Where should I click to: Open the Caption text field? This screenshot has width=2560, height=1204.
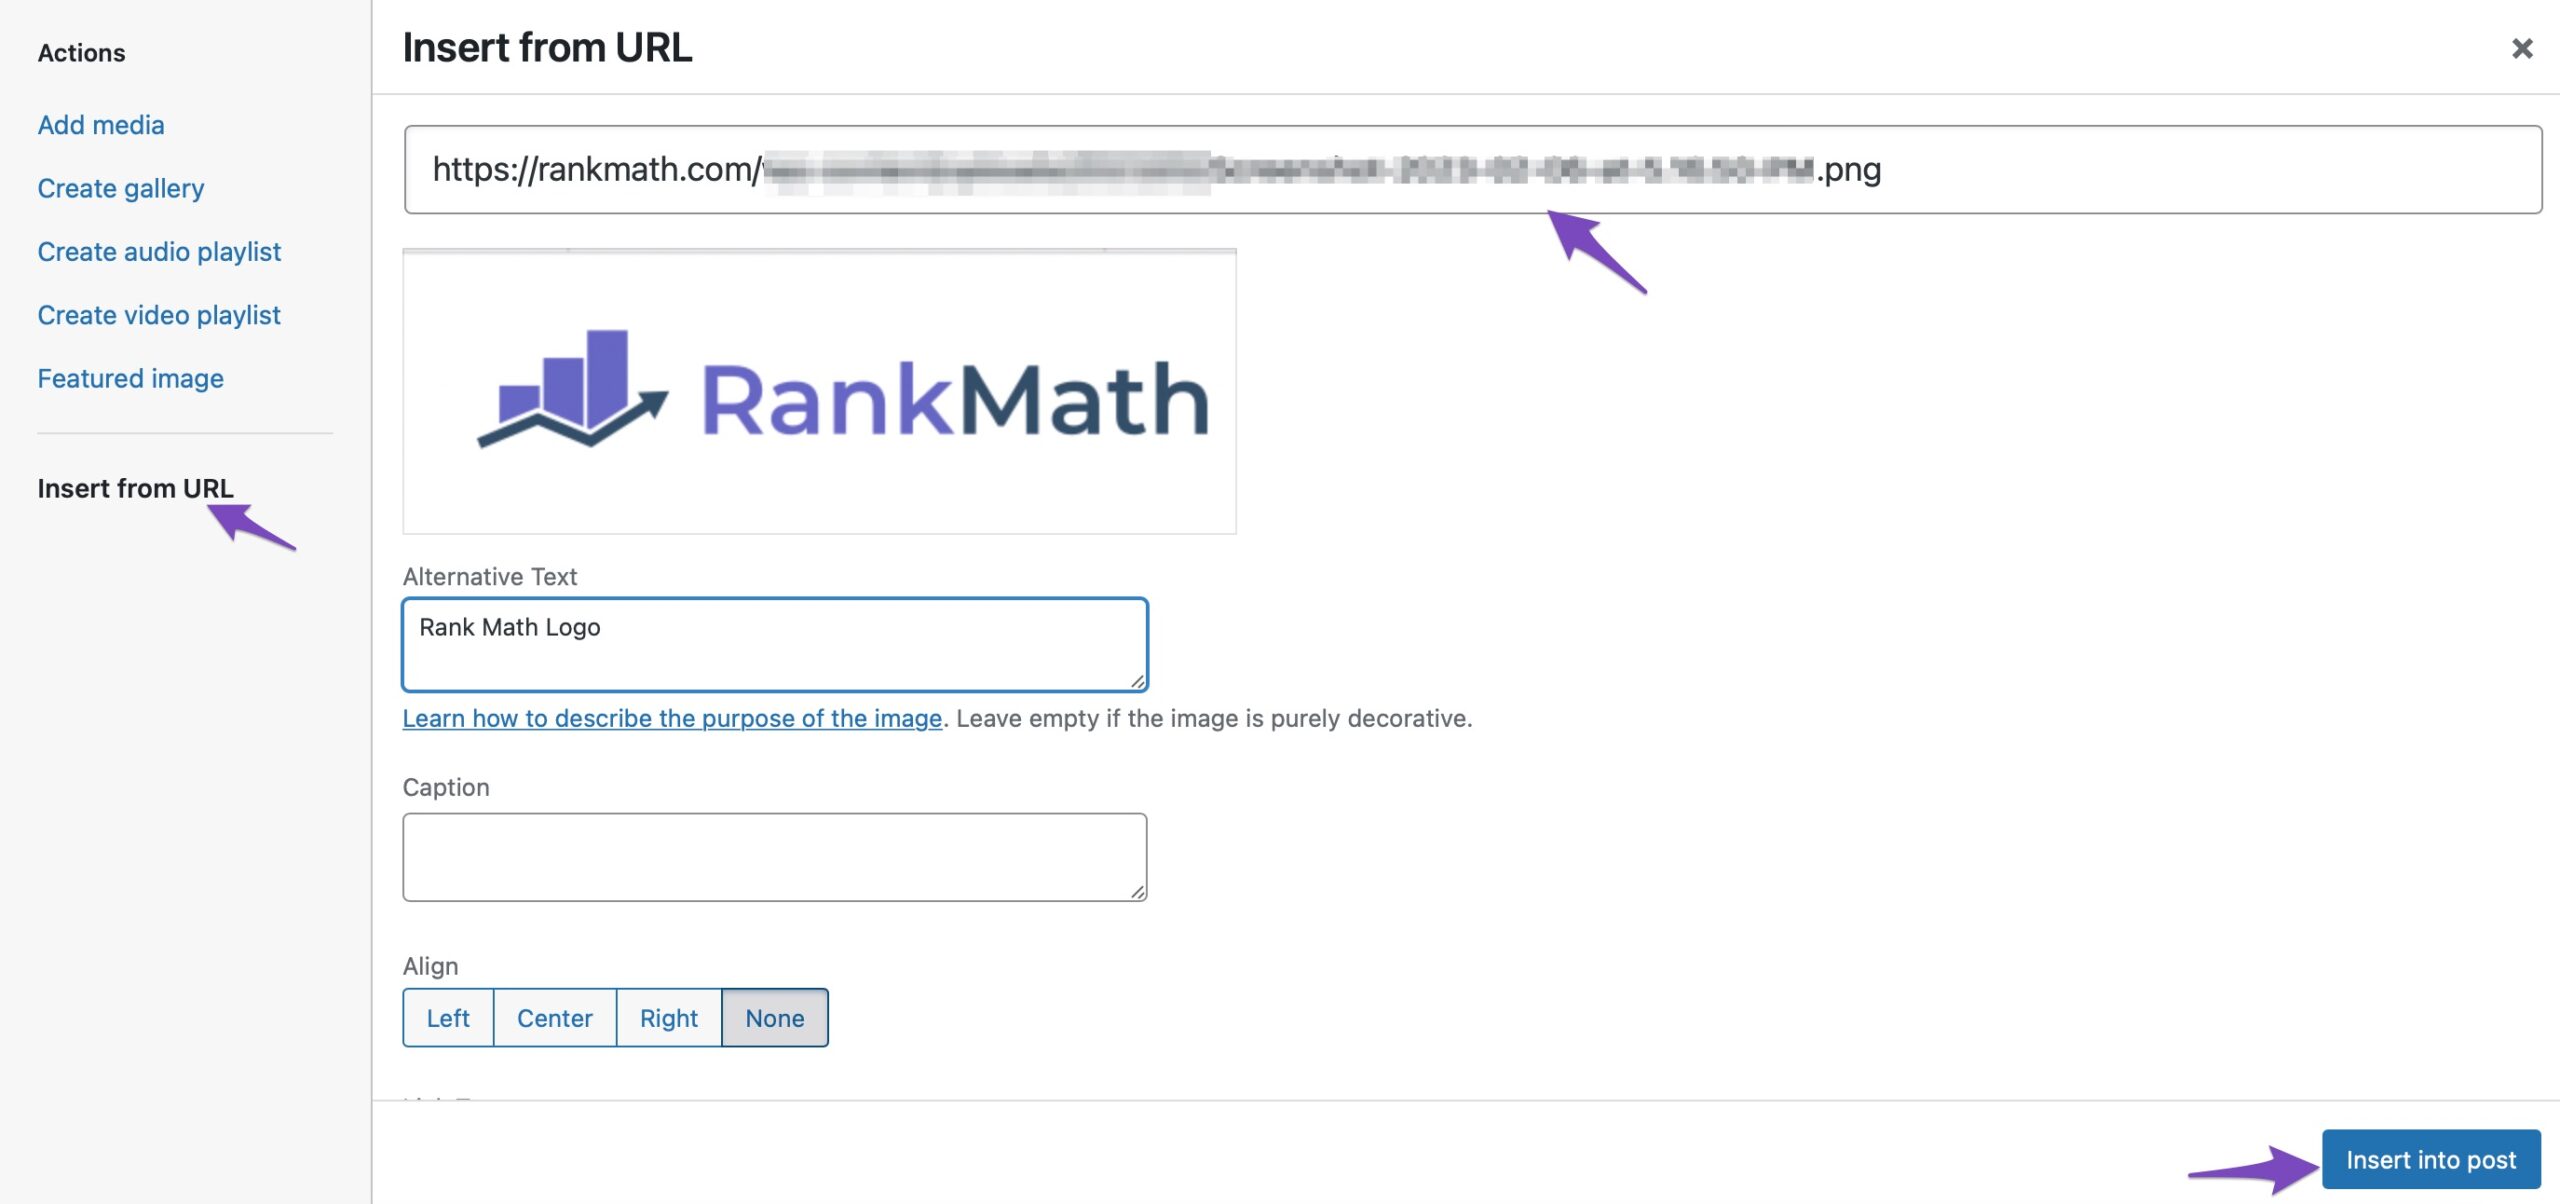pos(776,856)
